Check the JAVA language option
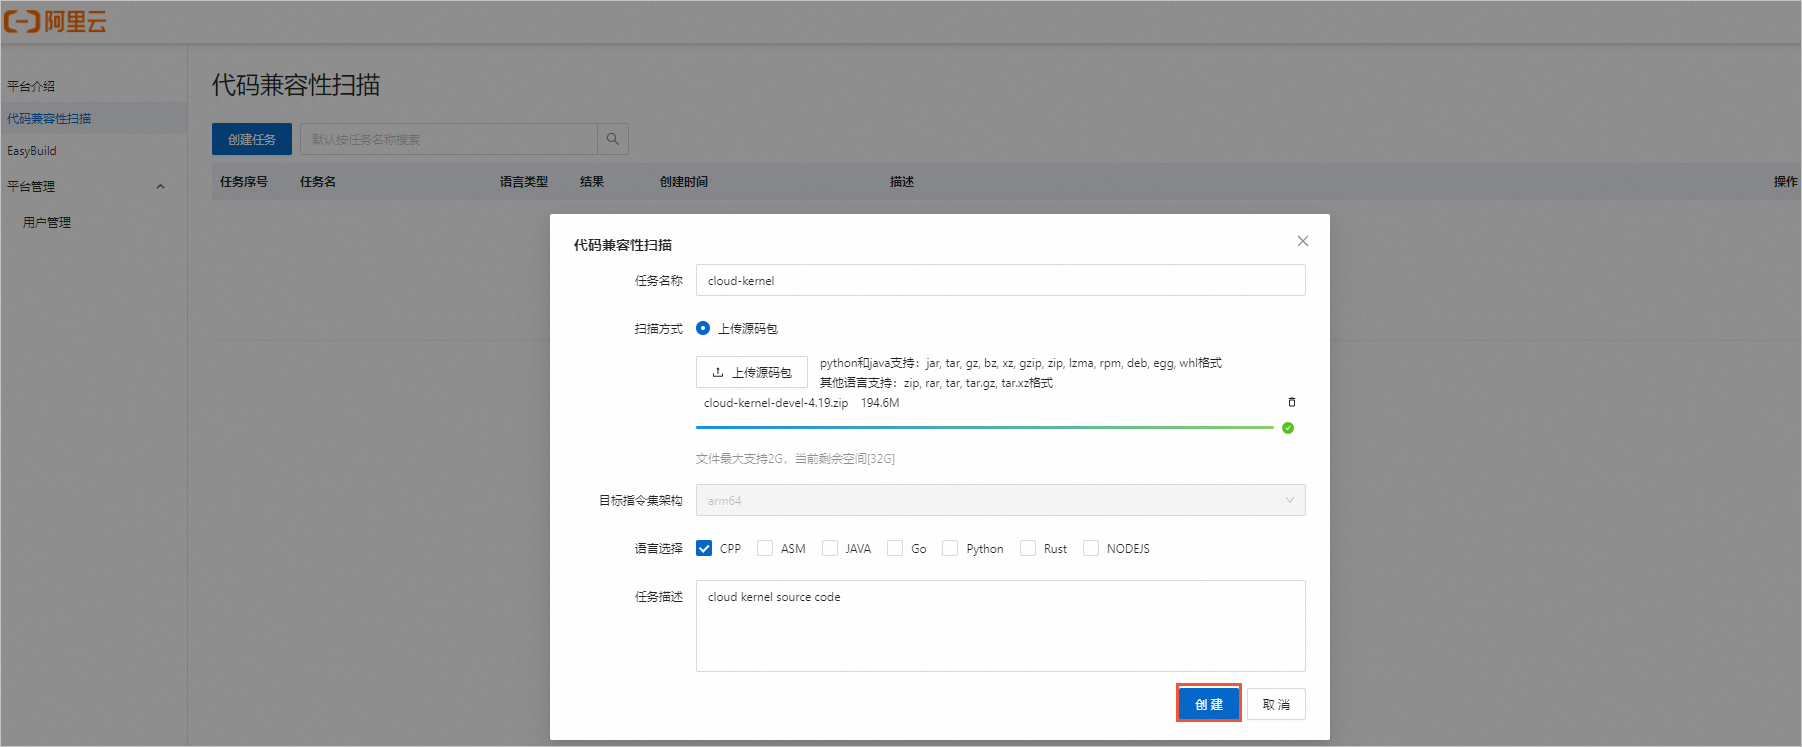 click(830, 548)
